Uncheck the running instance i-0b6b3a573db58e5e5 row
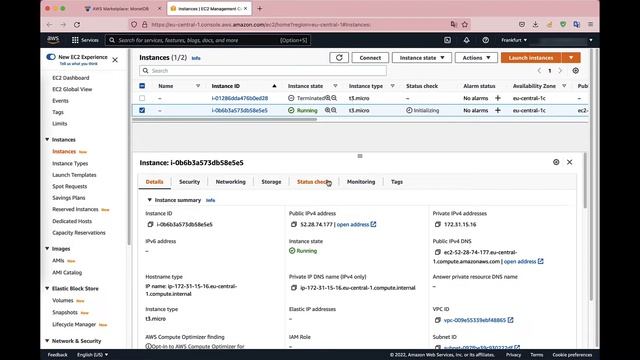Image resolution: width=640 pixels, height=360 pixels. point(142,110)
